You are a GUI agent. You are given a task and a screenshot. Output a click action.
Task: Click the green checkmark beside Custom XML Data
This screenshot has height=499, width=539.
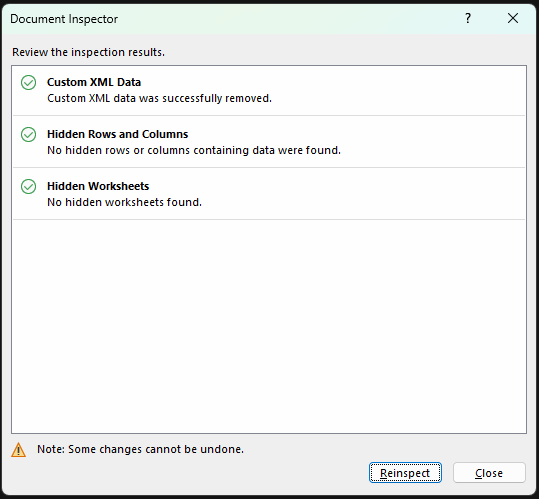click(28, 82)
